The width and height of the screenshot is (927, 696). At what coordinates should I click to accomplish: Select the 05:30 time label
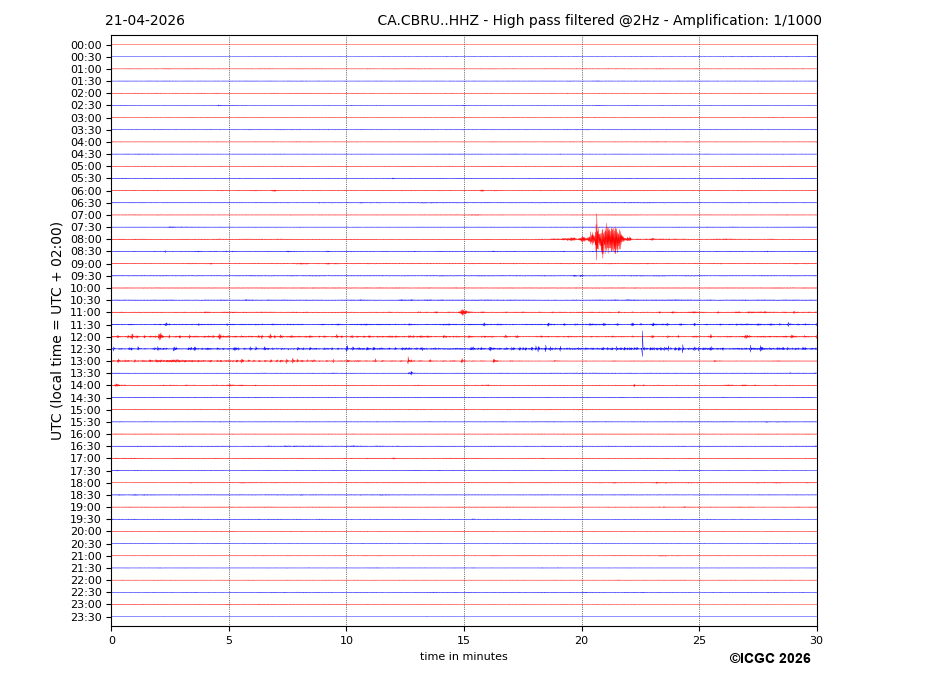(x=86, y=179)
